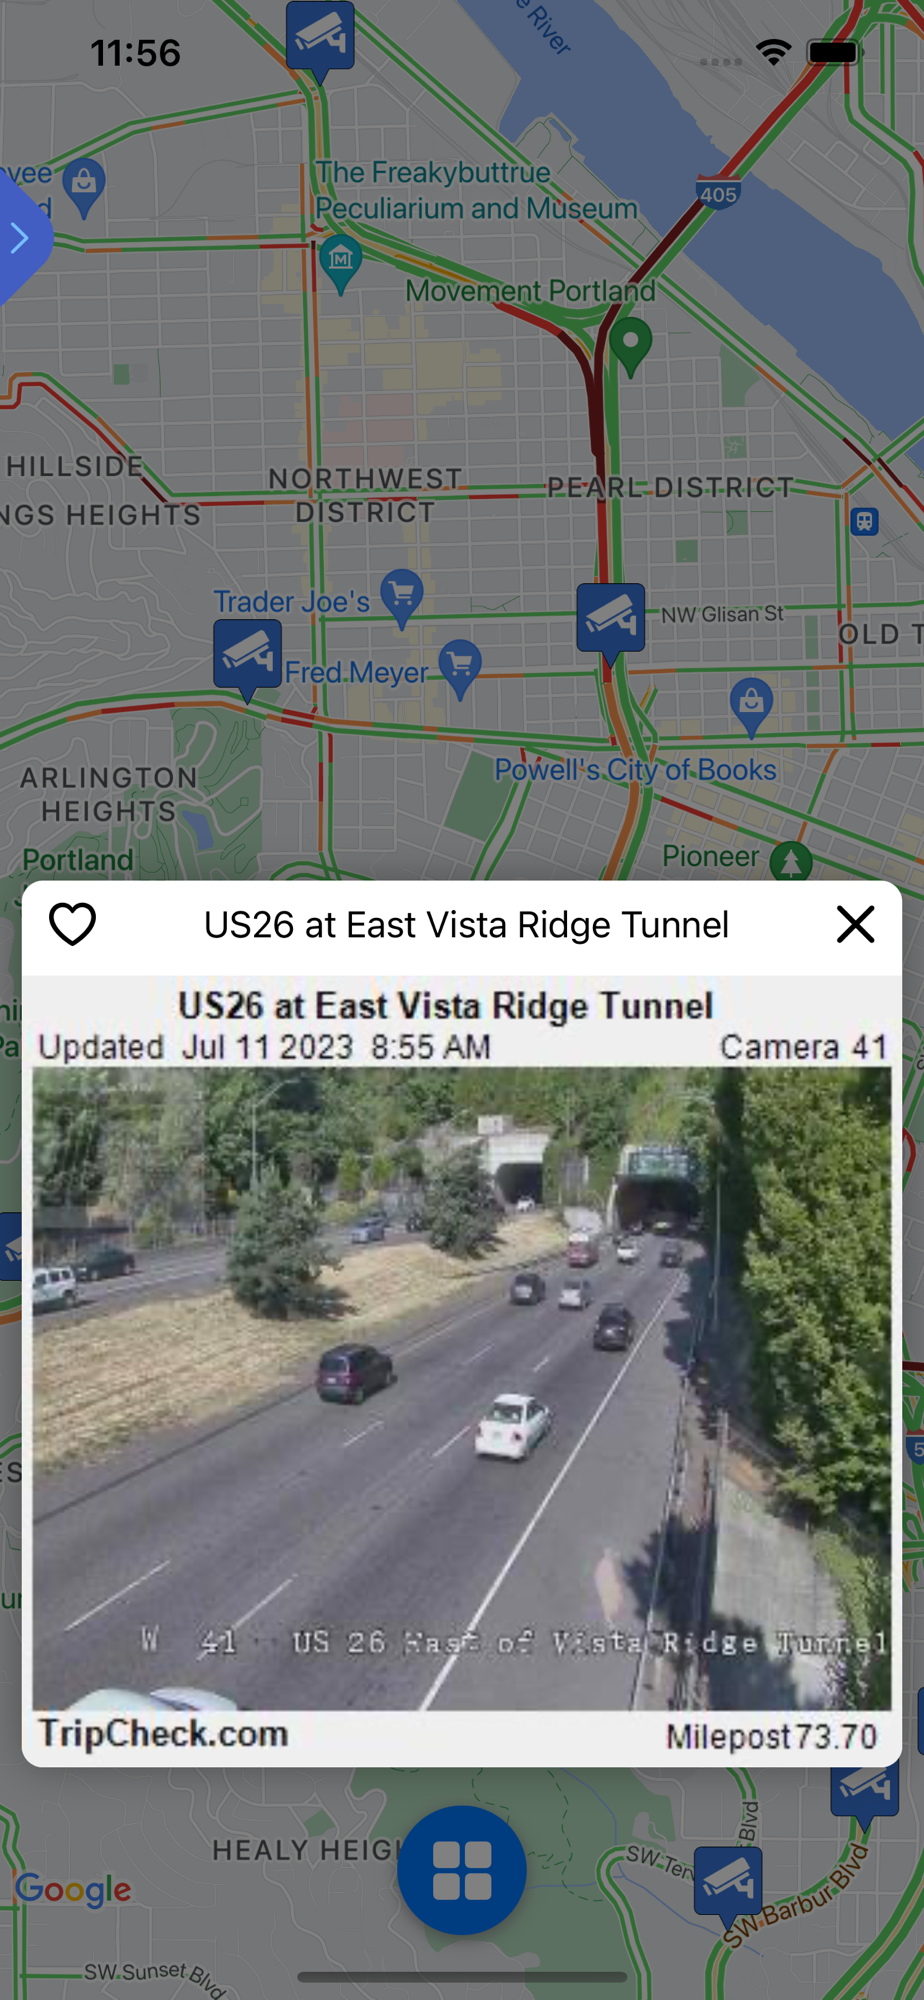Screen dimensions: 924x2000
Task: Expand the blue side panel arrow
Action: (20, 238)
